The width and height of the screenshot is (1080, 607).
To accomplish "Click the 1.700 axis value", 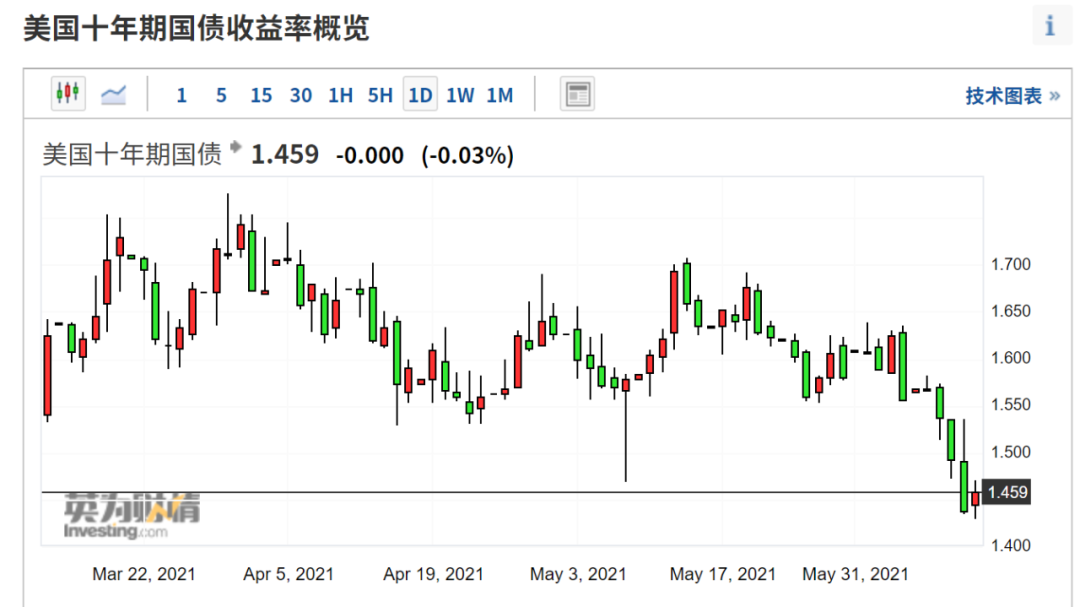I will point(1010,264).
